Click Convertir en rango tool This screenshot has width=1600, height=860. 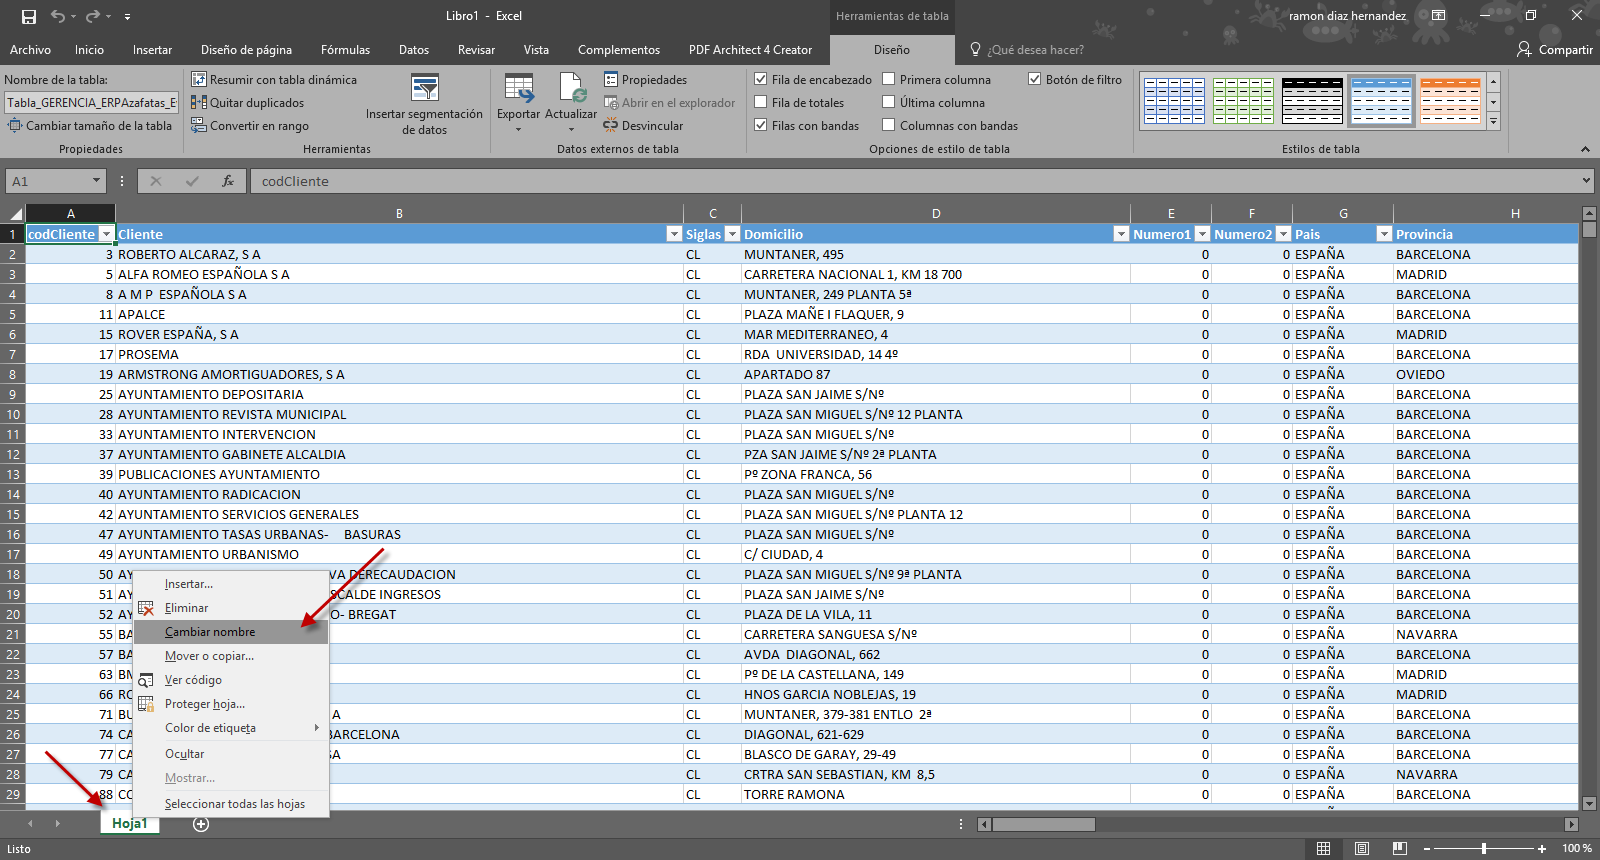[250, 125]
